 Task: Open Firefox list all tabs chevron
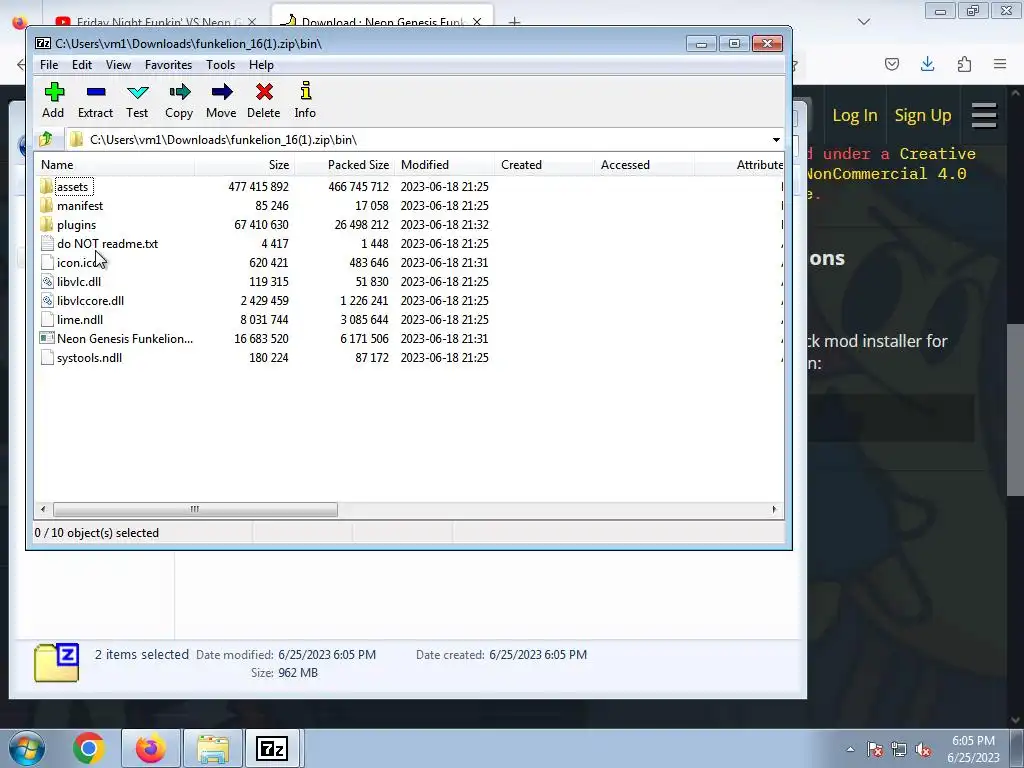tap(863, 22)
